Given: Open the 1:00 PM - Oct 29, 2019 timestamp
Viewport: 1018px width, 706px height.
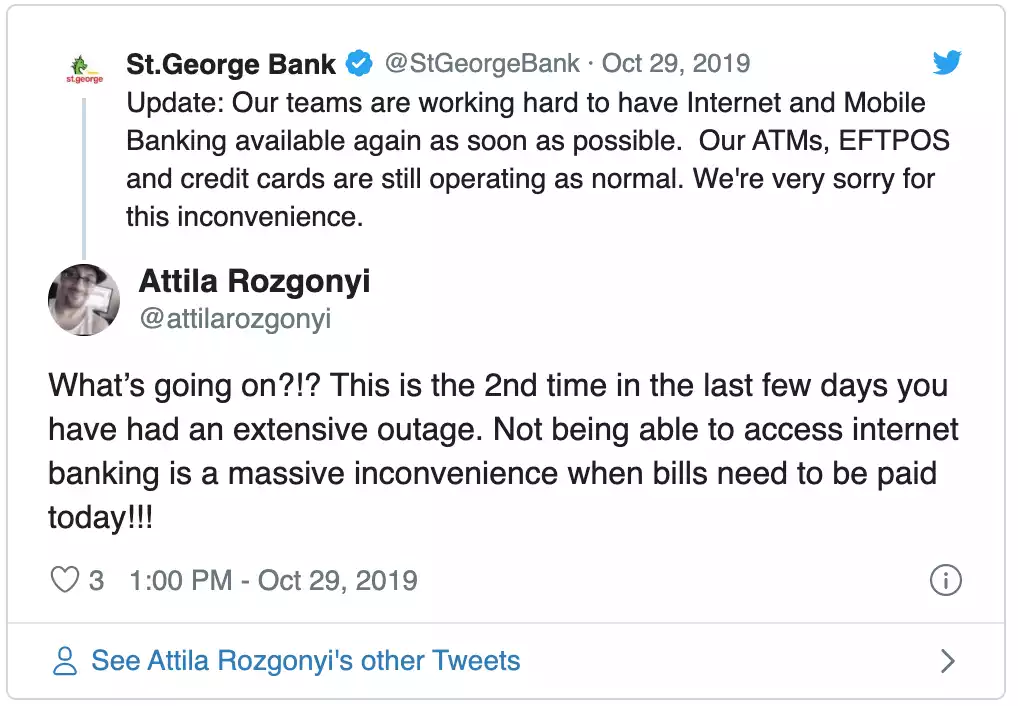Looking at the screenshot, I should [x=273, y=580].
